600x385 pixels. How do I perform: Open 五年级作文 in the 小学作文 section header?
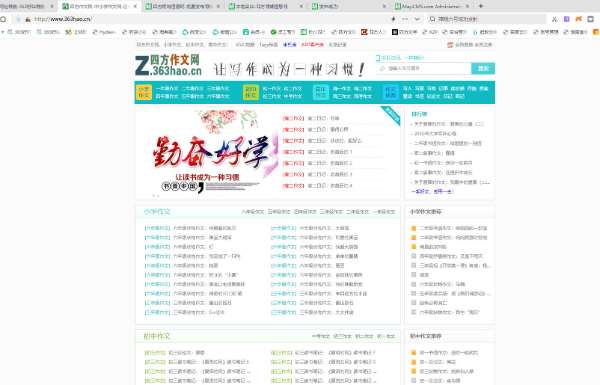(x=279, y=212)
